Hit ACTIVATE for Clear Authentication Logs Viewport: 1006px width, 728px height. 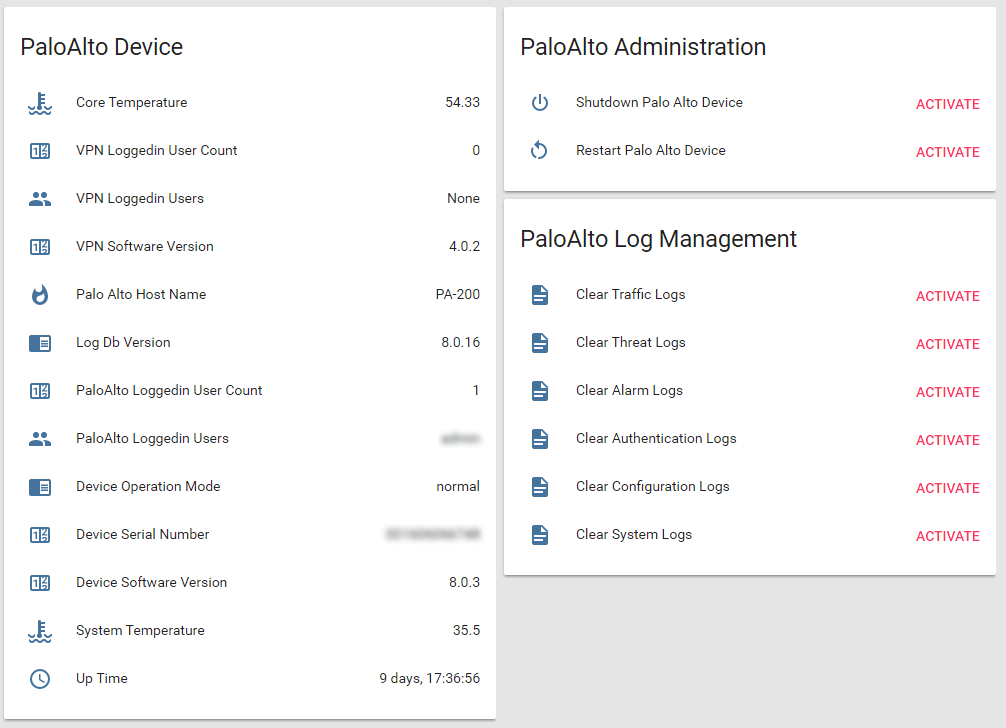coord(947,440)
